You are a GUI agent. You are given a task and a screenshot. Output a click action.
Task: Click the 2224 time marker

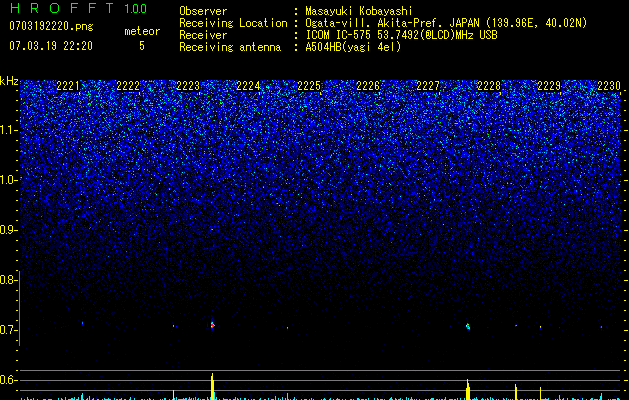point(248,86)
